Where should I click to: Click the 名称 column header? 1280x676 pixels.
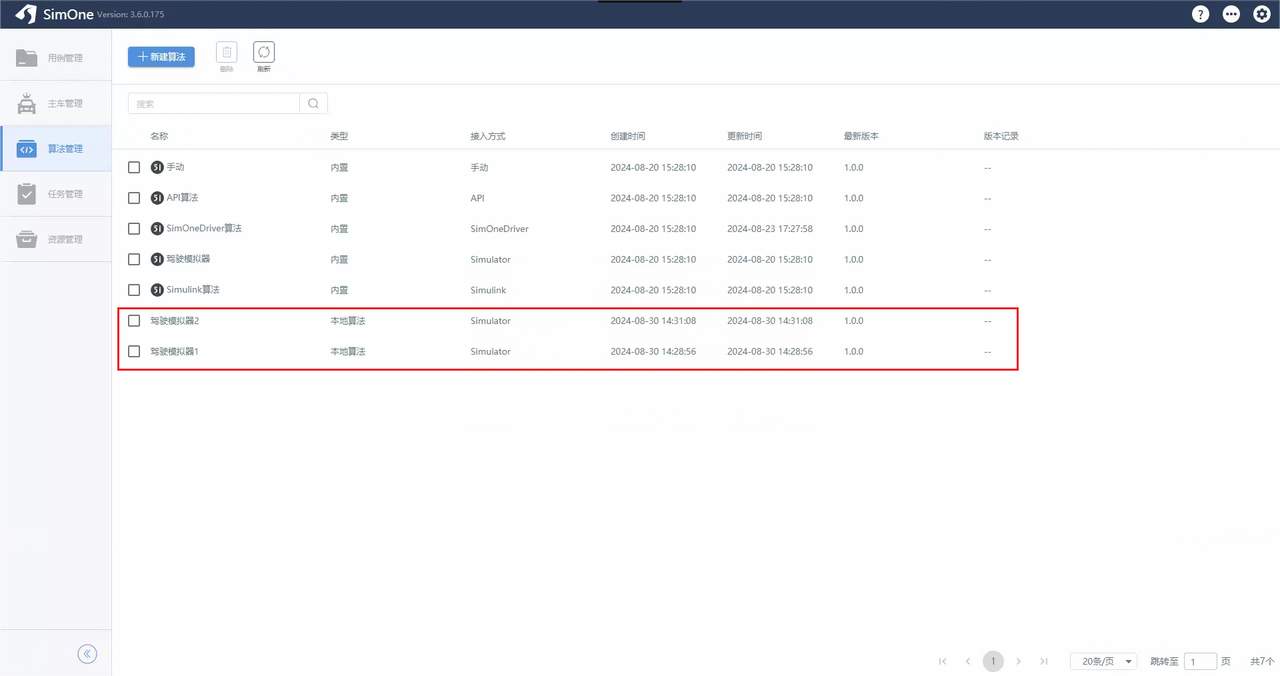pyautogui.click(x=159, y=136)
